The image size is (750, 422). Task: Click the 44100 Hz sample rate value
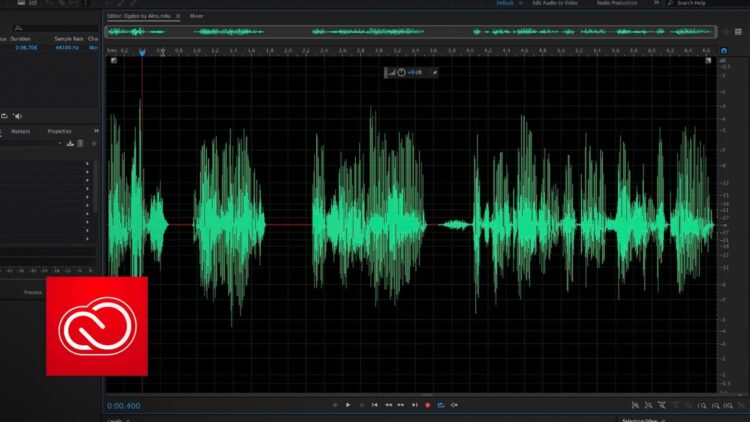tap(67, 48)
